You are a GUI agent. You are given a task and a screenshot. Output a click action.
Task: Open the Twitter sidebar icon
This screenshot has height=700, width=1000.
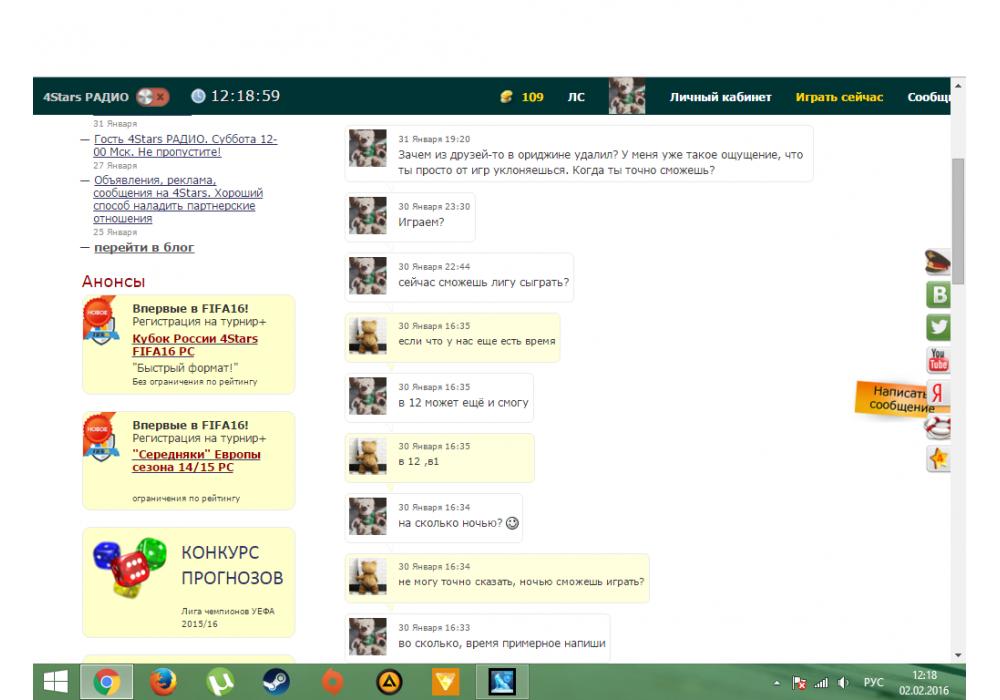(939, 328)
